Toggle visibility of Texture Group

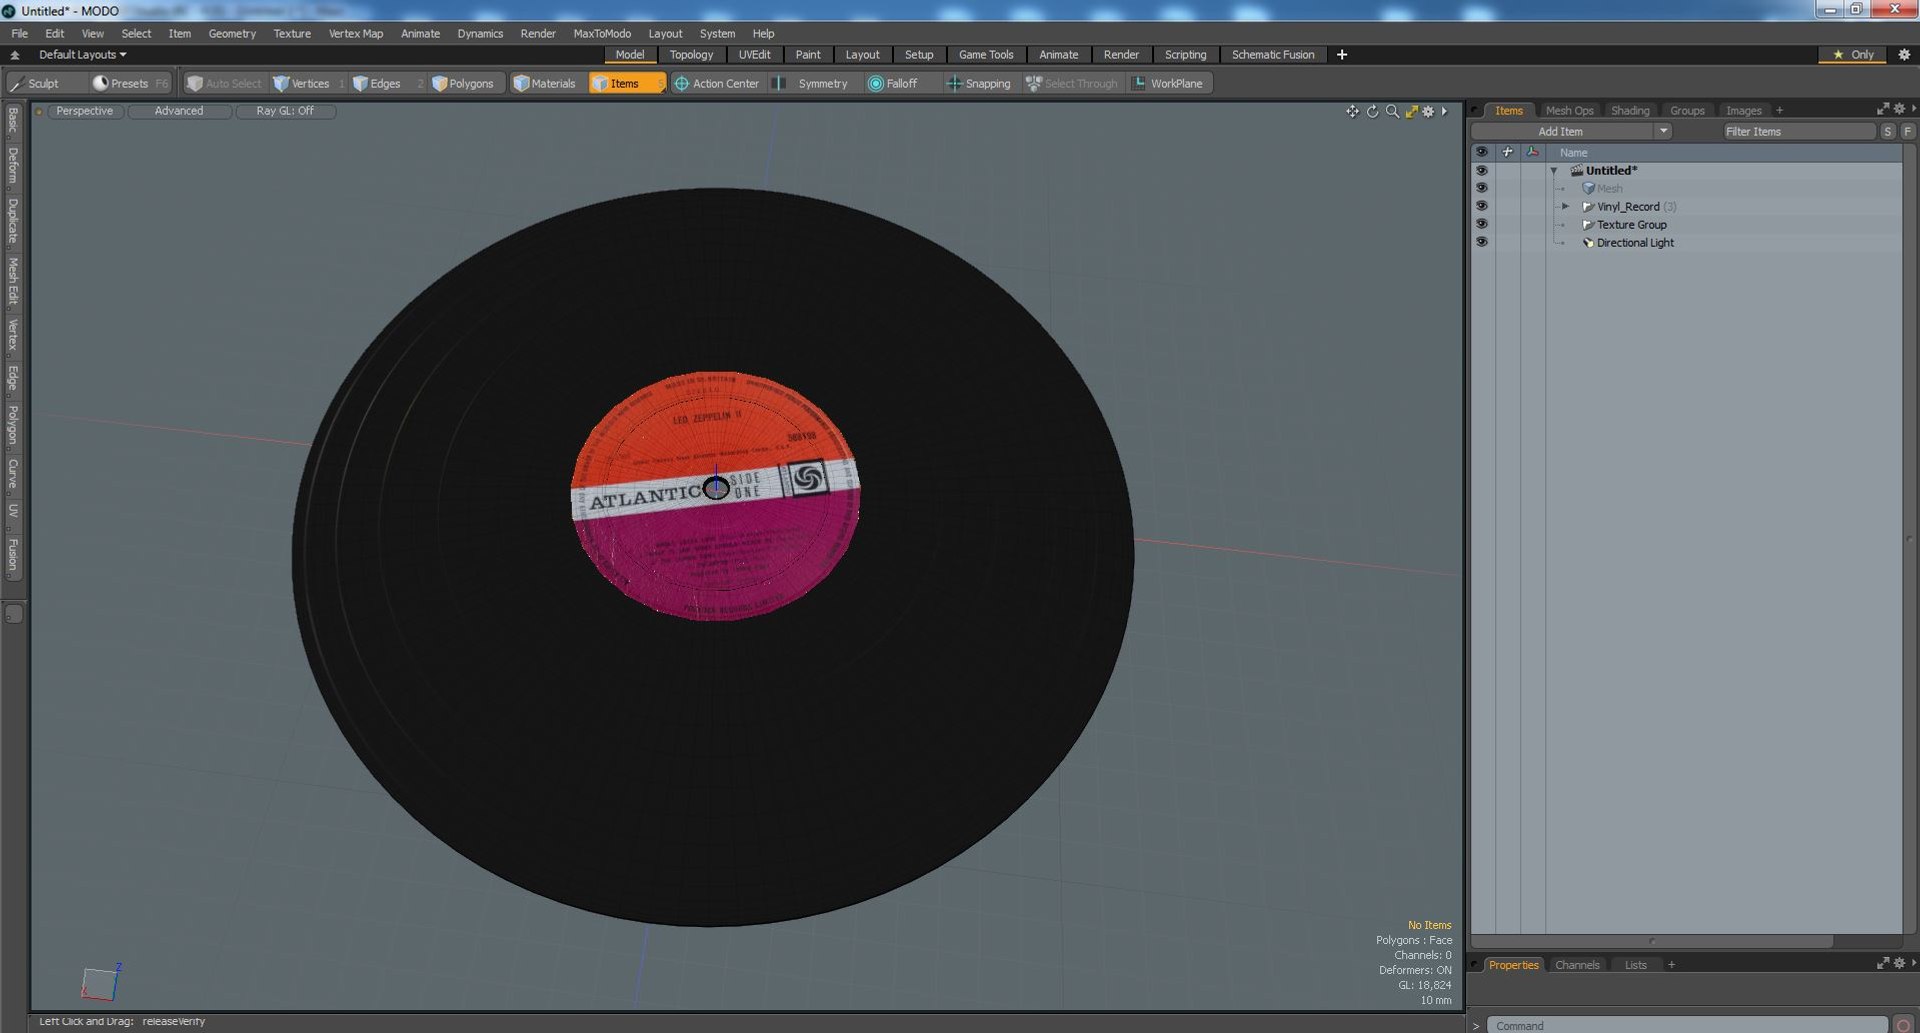[x=1481, y=224]
